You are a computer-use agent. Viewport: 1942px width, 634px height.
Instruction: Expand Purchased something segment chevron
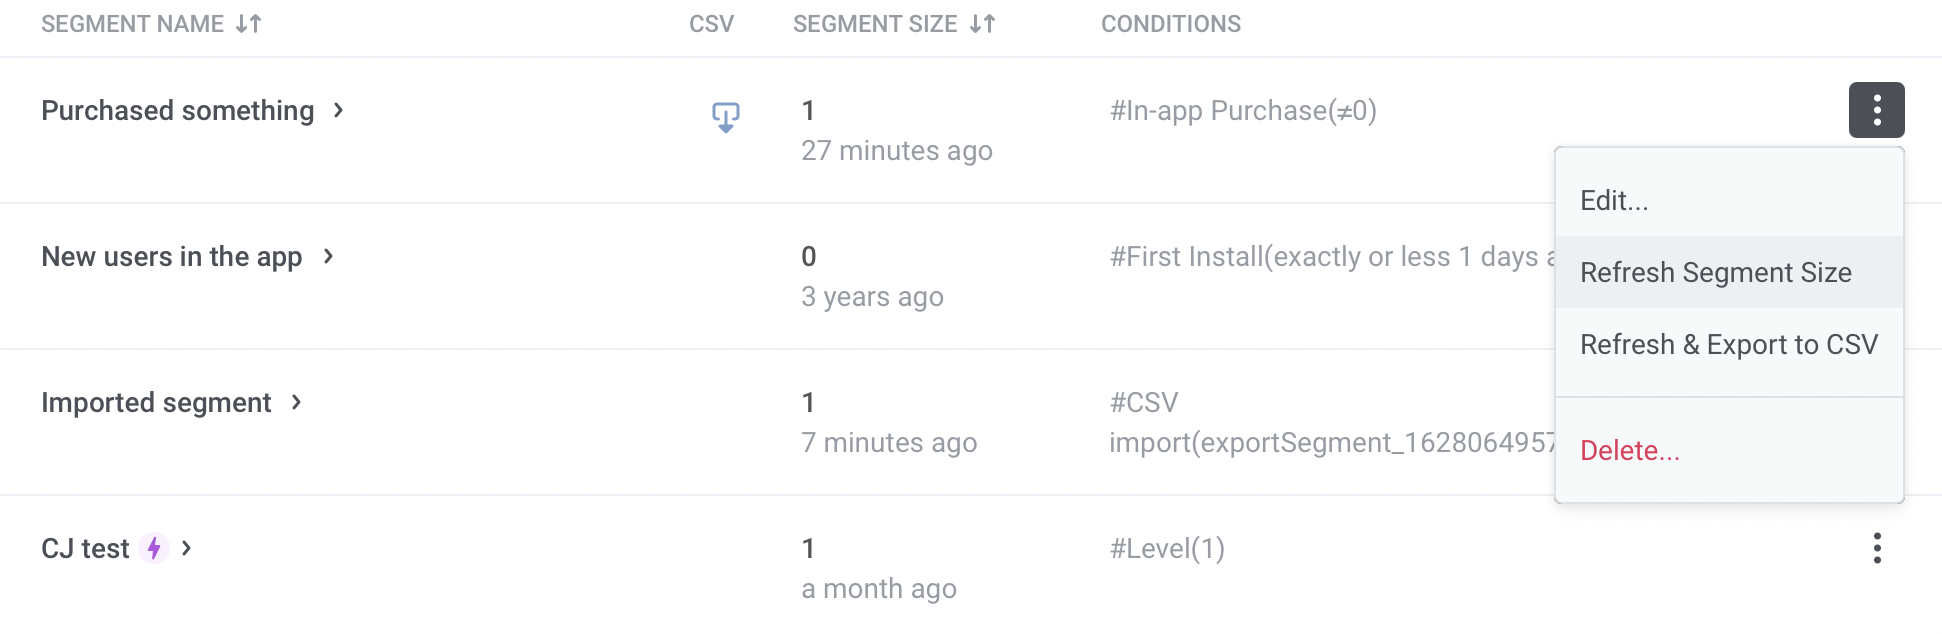click(339, 110)
